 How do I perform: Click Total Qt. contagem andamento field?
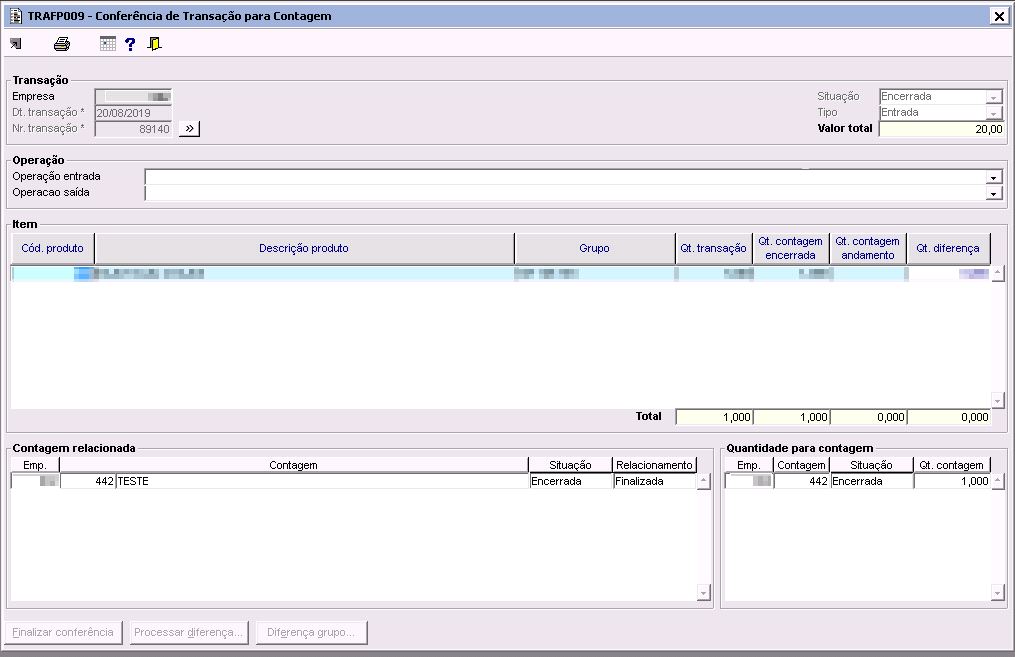[868, 417]
